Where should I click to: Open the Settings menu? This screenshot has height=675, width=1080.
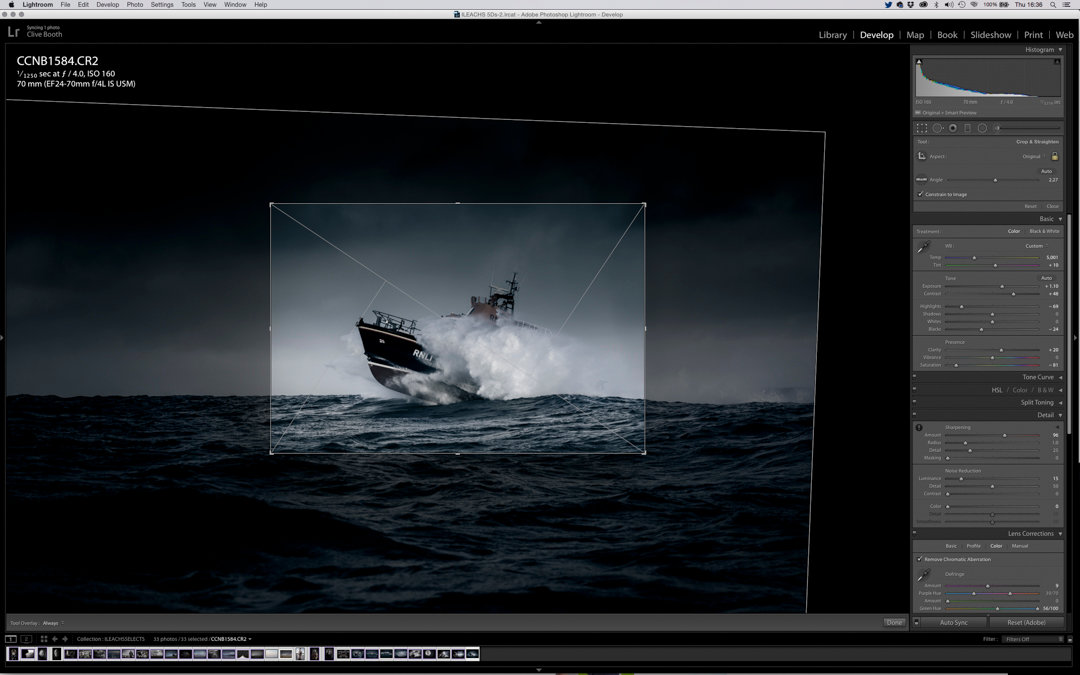pos(162,4)
